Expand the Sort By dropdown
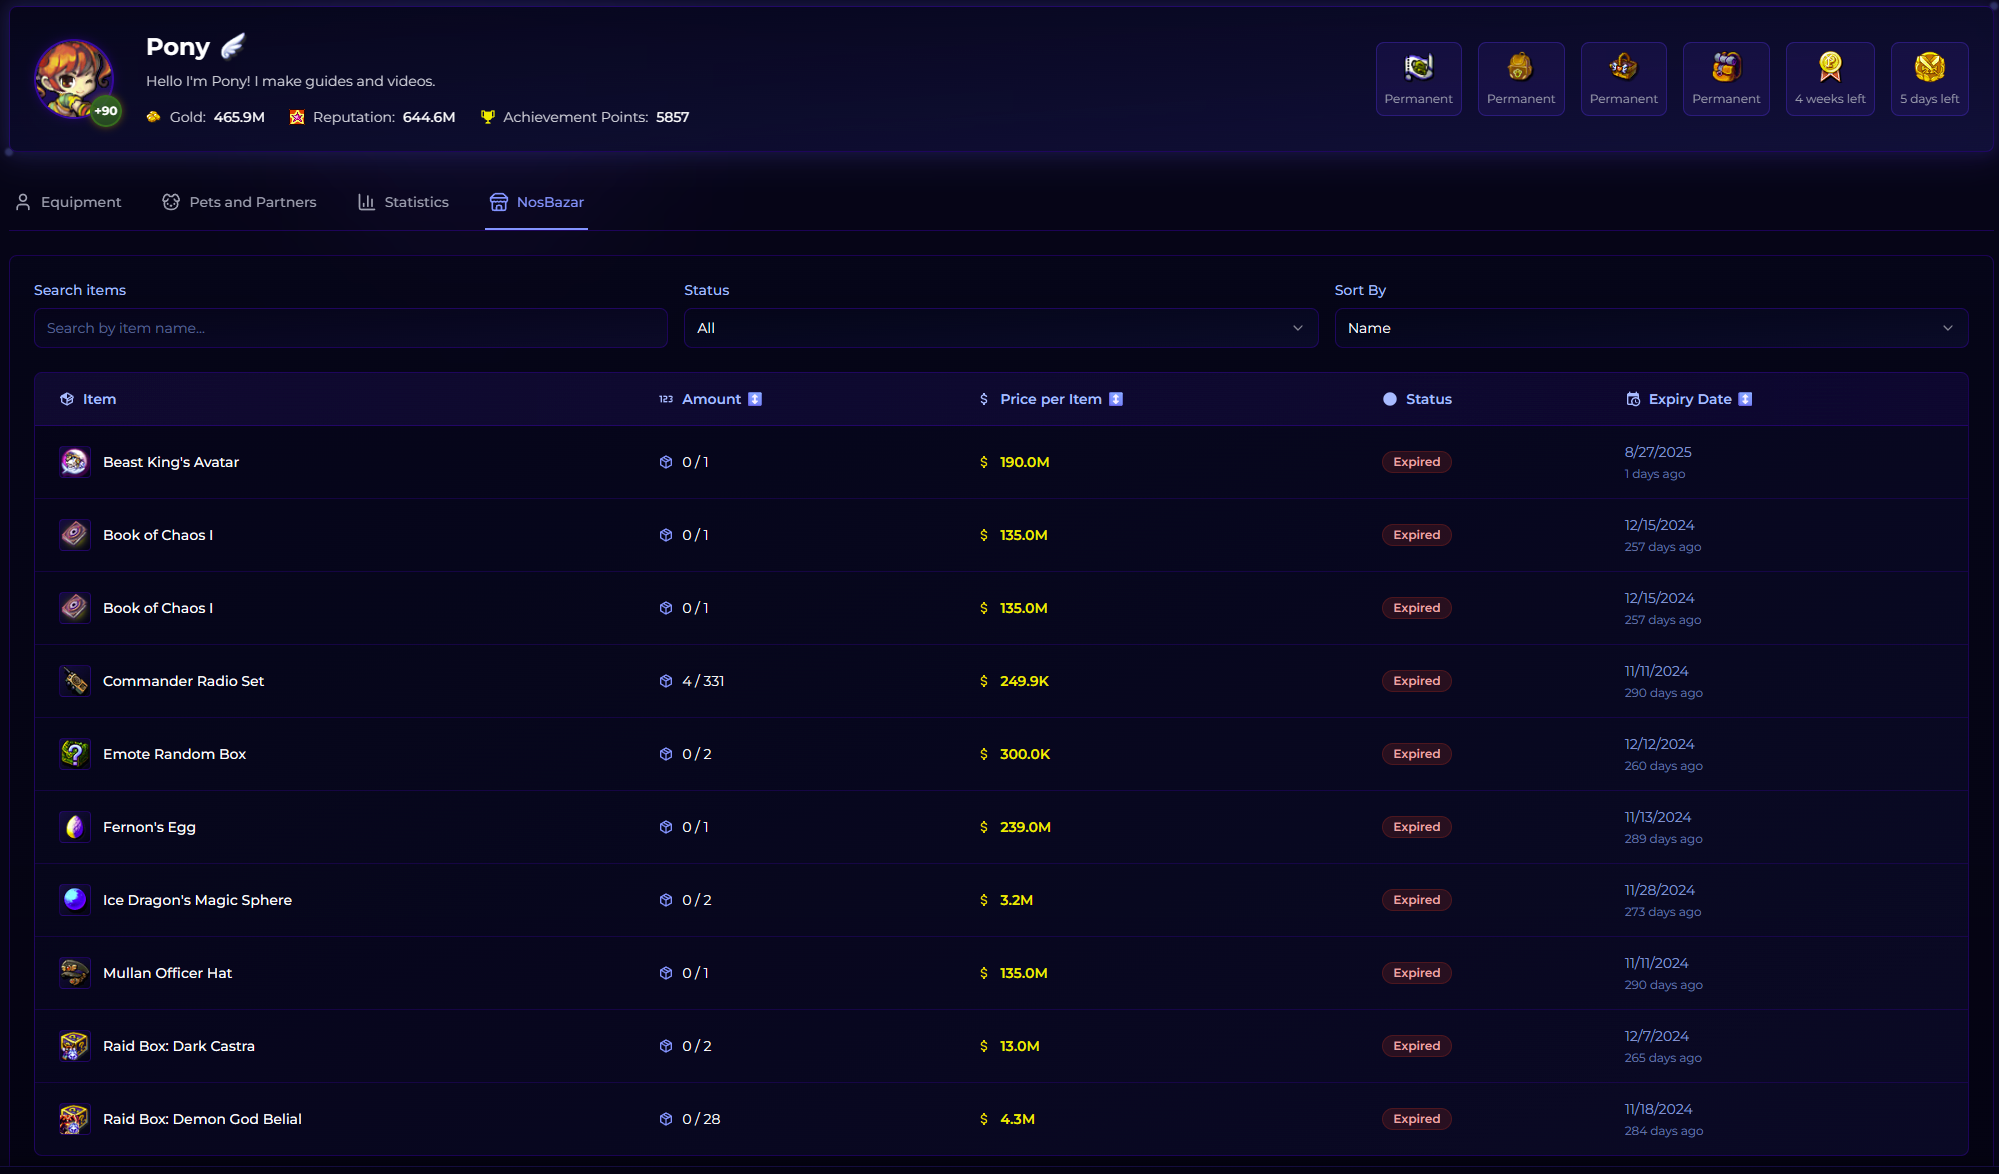 pos(1650,328)
